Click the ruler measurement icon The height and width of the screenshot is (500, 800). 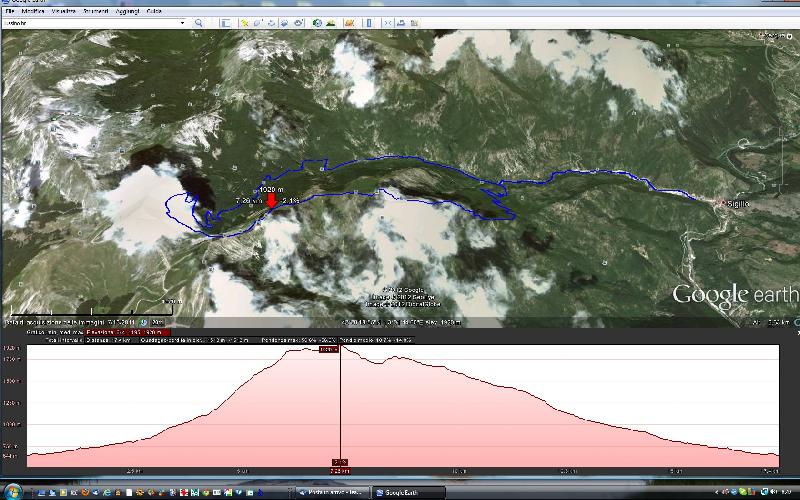click(x=369, y=23)
